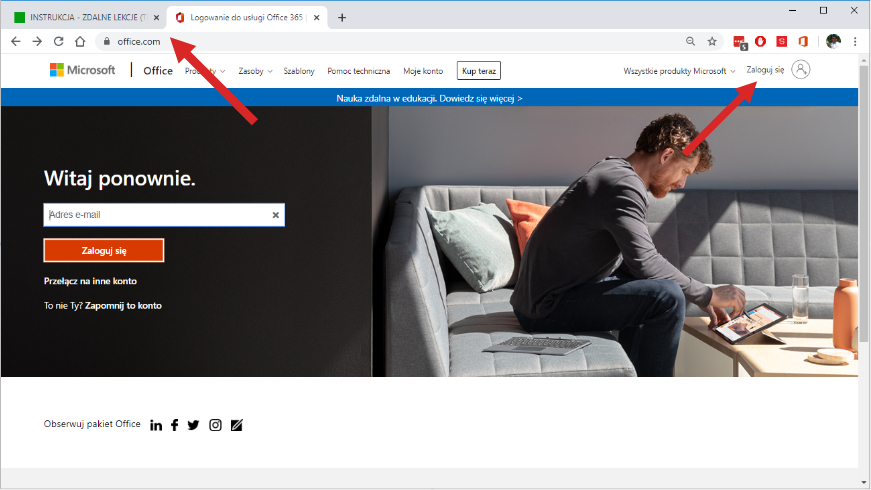
Task: Open Pomoc techniczna menu item
Action: pyautogui.click(x=359, y=71)
